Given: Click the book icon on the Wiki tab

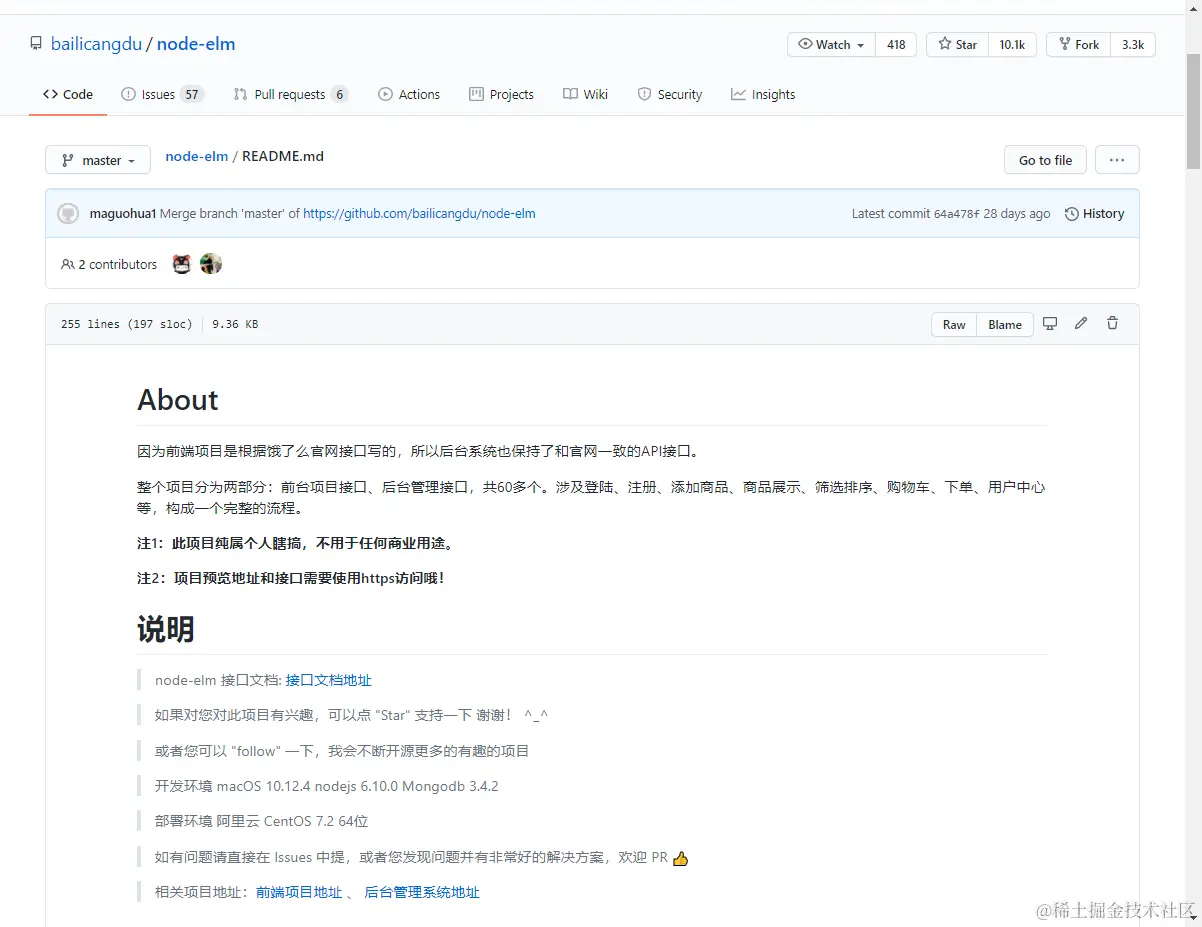Looking at the screenshot, I should click(570, 94).
